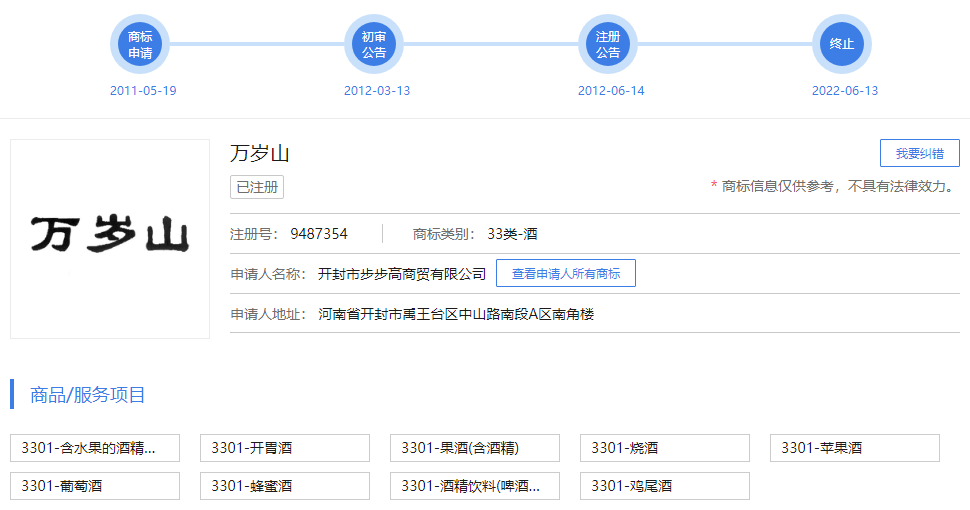Click the 商标信息仅供参考 disclaimer text
This screenshot has width=970, height=510.
point(834,186)
